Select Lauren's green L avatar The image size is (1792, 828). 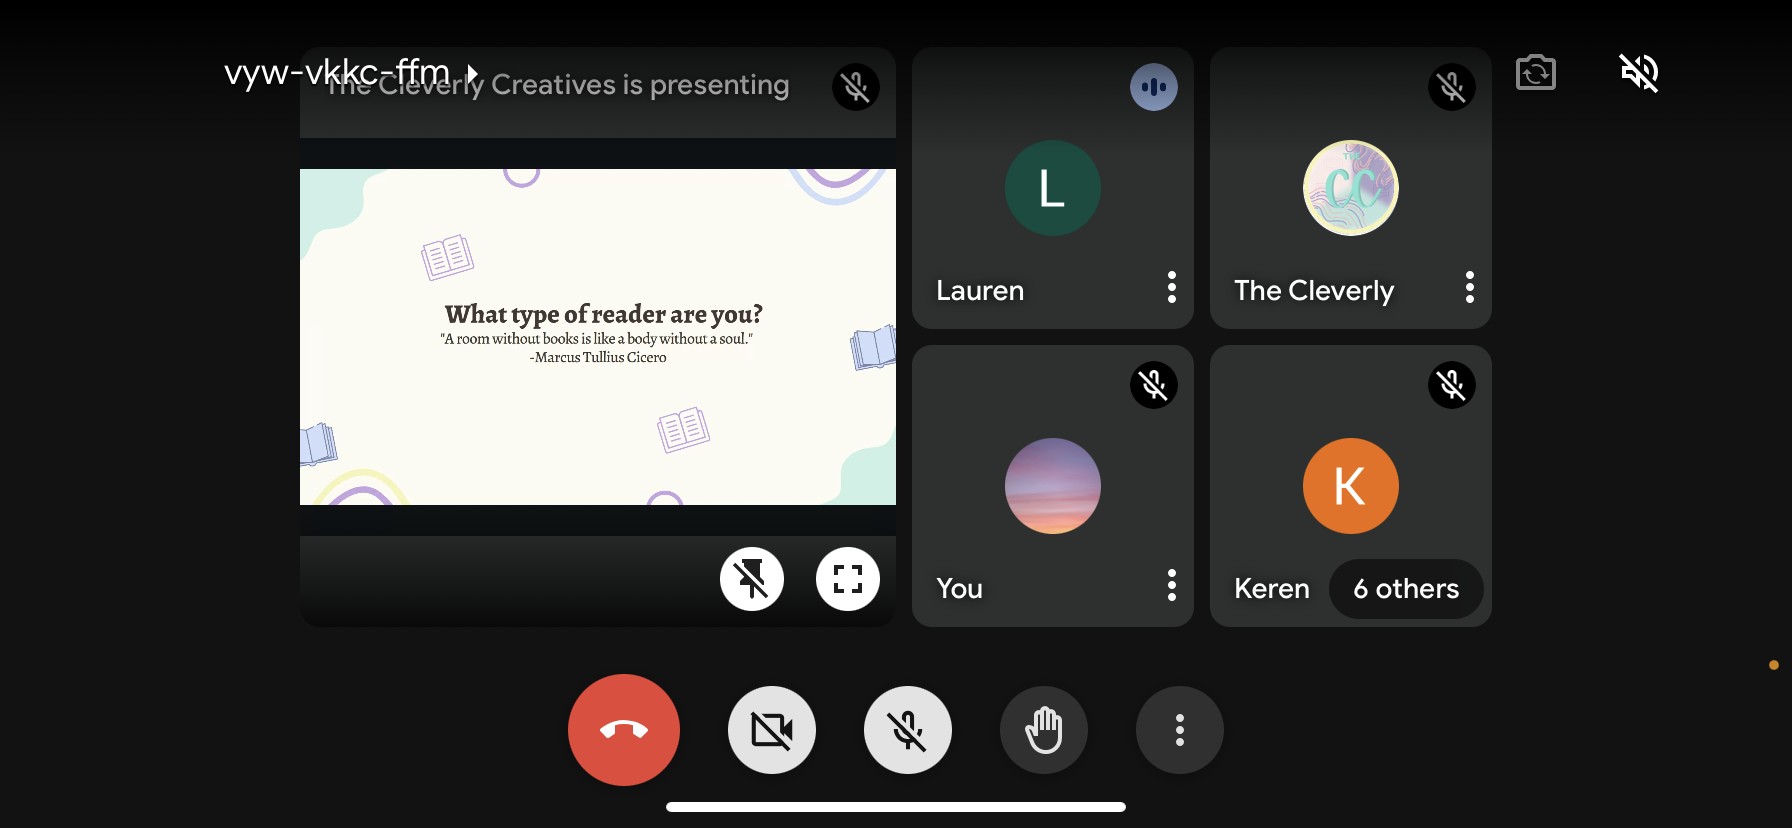pyautogui.click(x=1053, y=188)
